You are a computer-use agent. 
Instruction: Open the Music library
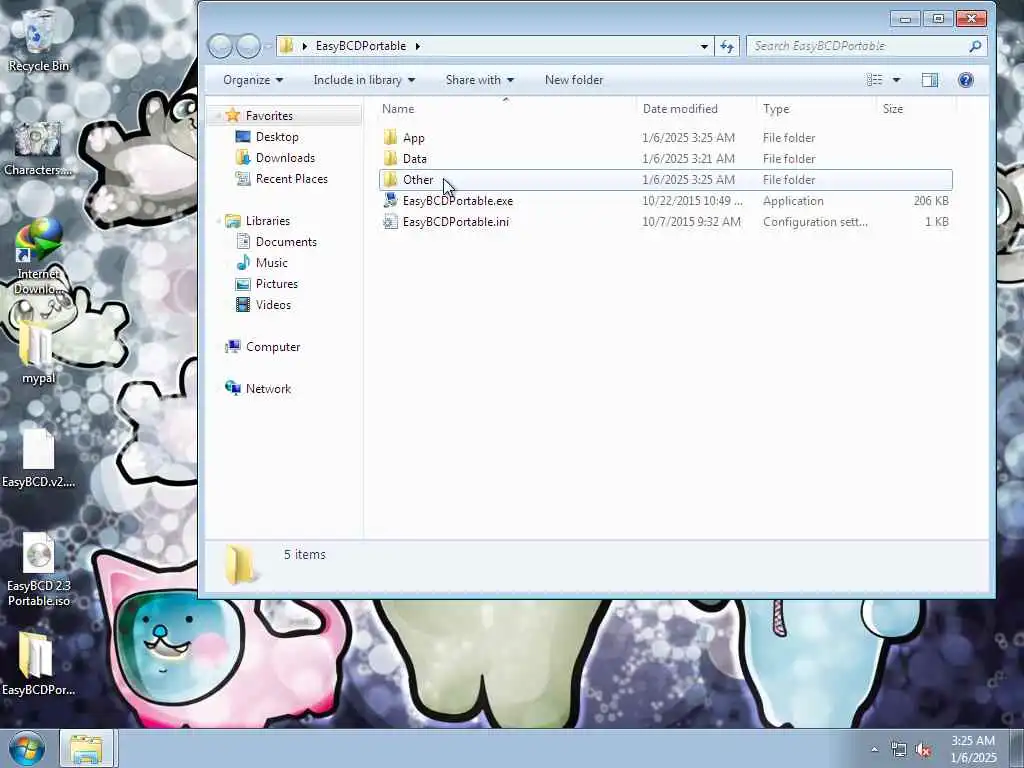tap(272, 263)
